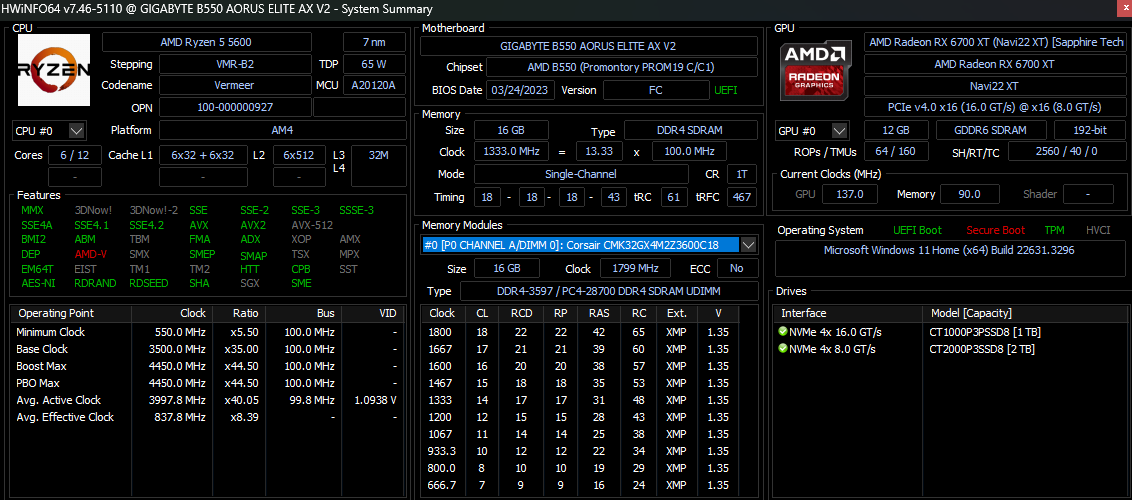Click the 65 W TDP value
Screen dimensions: 1132x500
coord(374,64)
